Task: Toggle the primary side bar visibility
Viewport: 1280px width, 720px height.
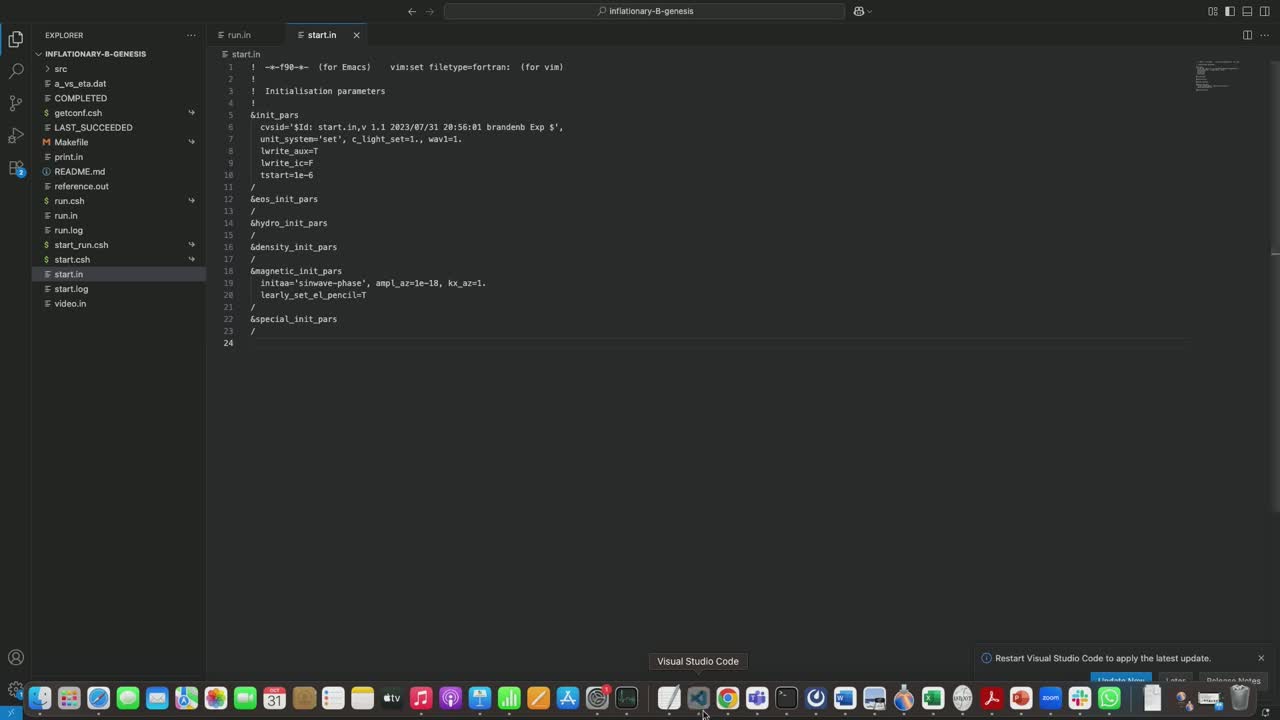Action: [1230, 11]
